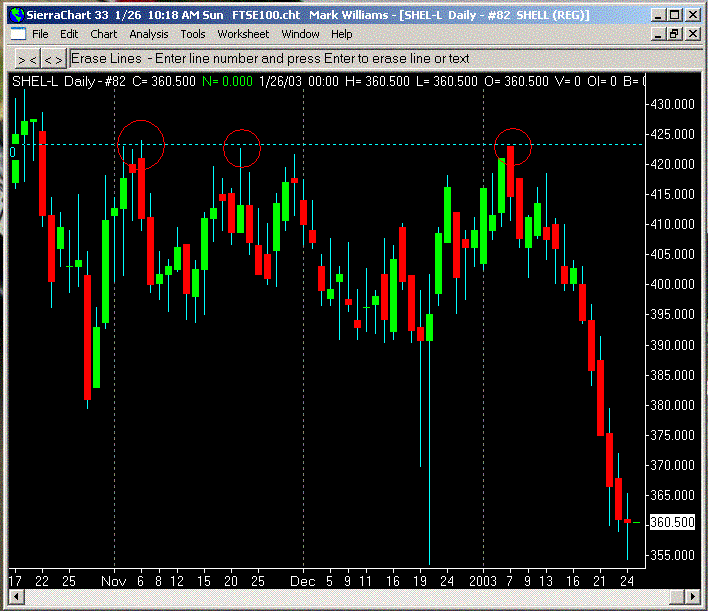Click the 430.000 price axis label
708x611 pixels.
pos(672,104)
